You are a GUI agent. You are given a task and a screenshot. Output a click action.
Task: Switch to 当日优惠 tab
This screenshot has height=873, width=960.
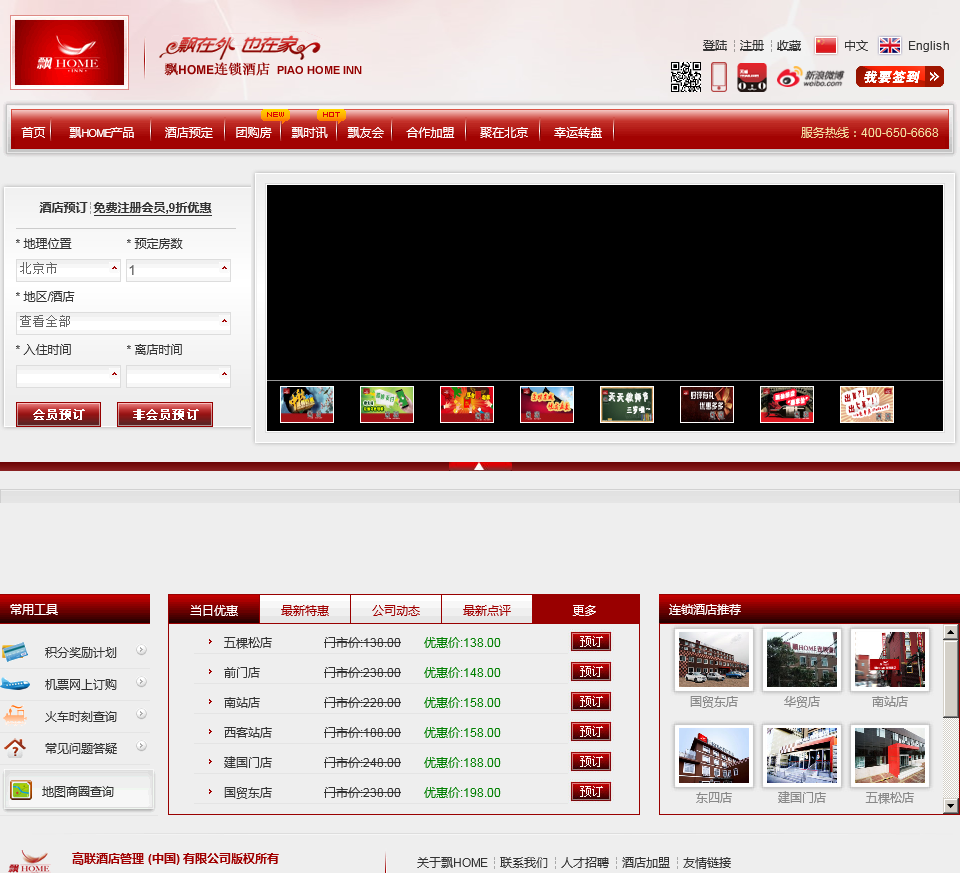[x=214, y=610]
